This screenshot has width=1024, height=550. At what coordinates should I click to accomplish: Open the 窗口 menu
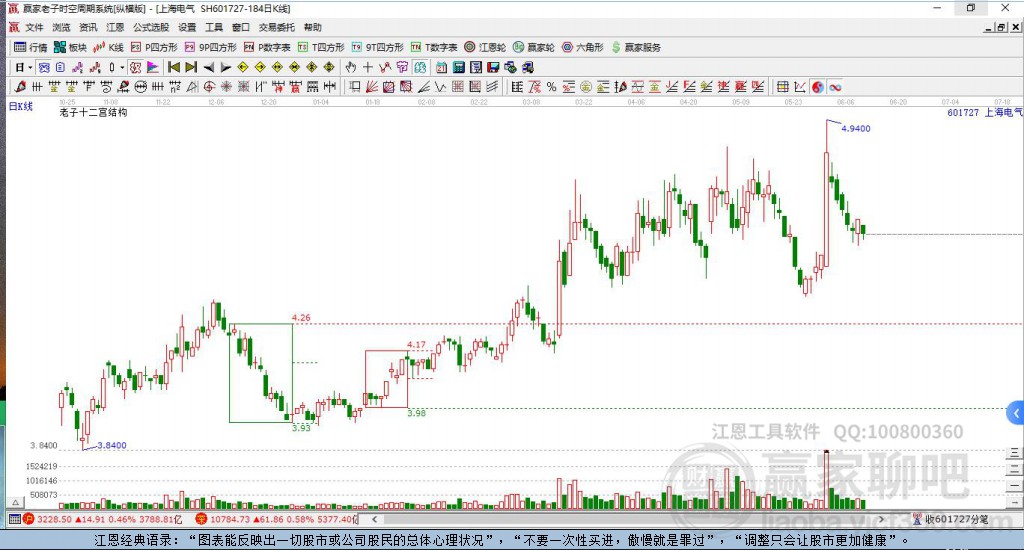(x=240, y=27)
